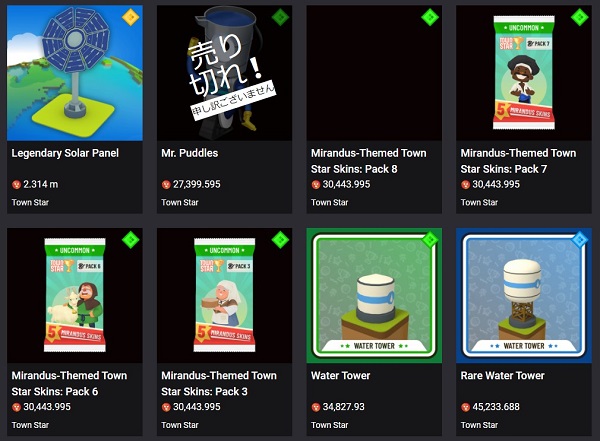Screen dimensions: 600x441
Task: Click the coin icon beside price 45,233.688
Action: tap(465, 407)
